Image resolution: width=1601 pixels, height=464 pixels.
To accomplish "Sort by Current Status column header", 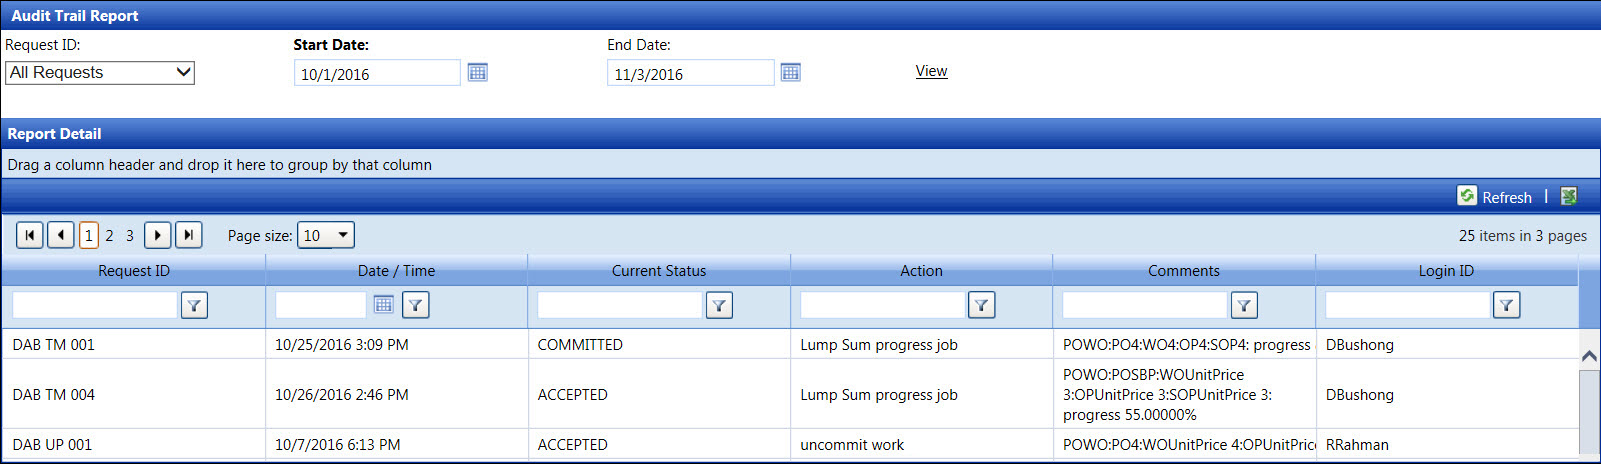I will coord(659,271).
